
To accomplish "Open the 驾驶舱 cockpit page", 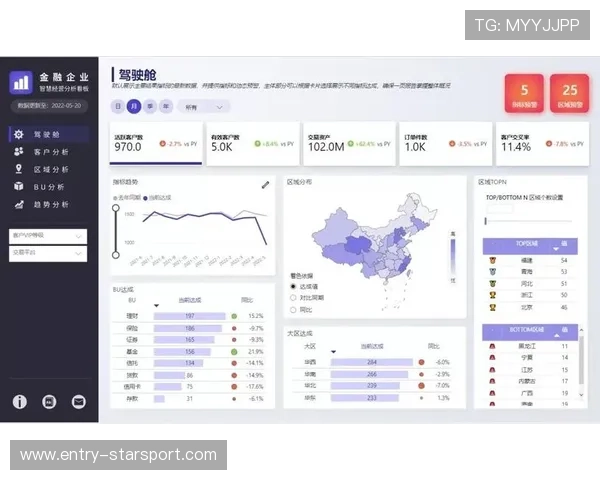I will 47,134.
